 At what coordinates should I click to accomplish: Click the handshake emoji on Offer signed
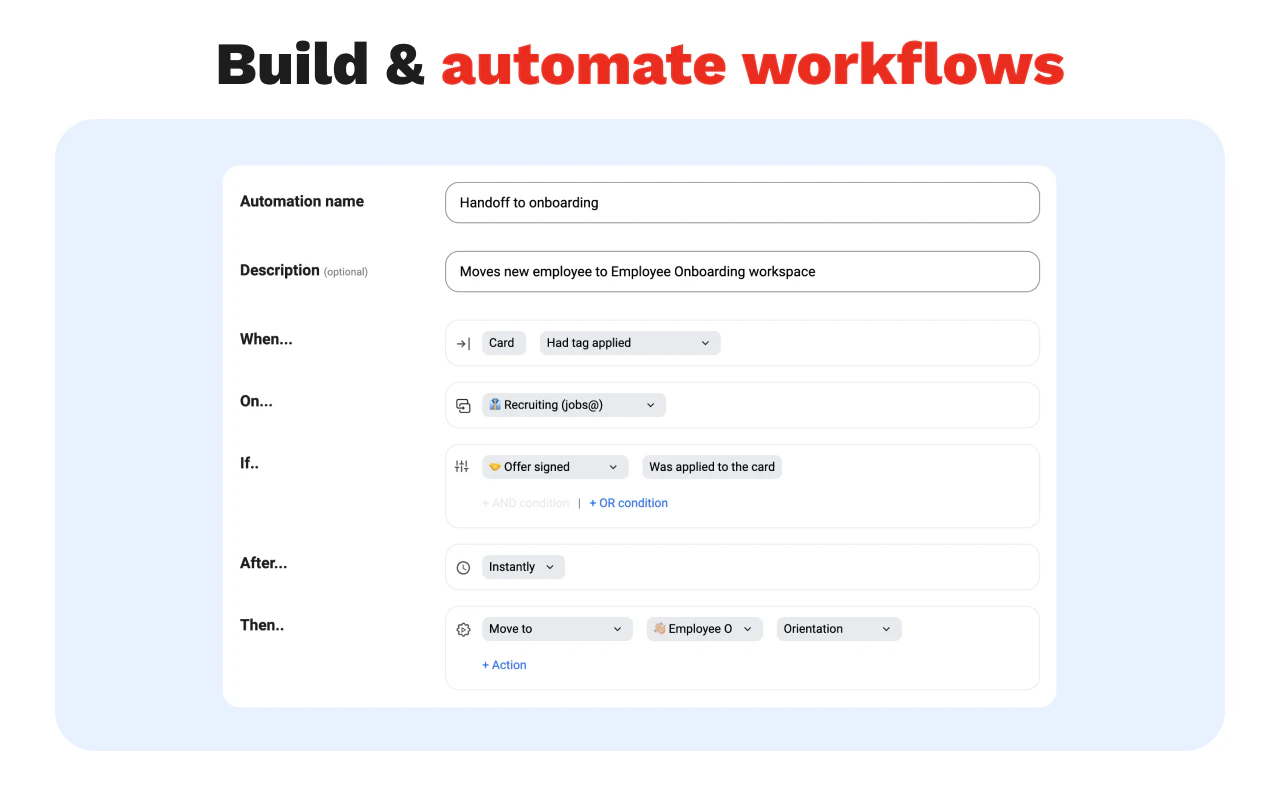point(494,467)
